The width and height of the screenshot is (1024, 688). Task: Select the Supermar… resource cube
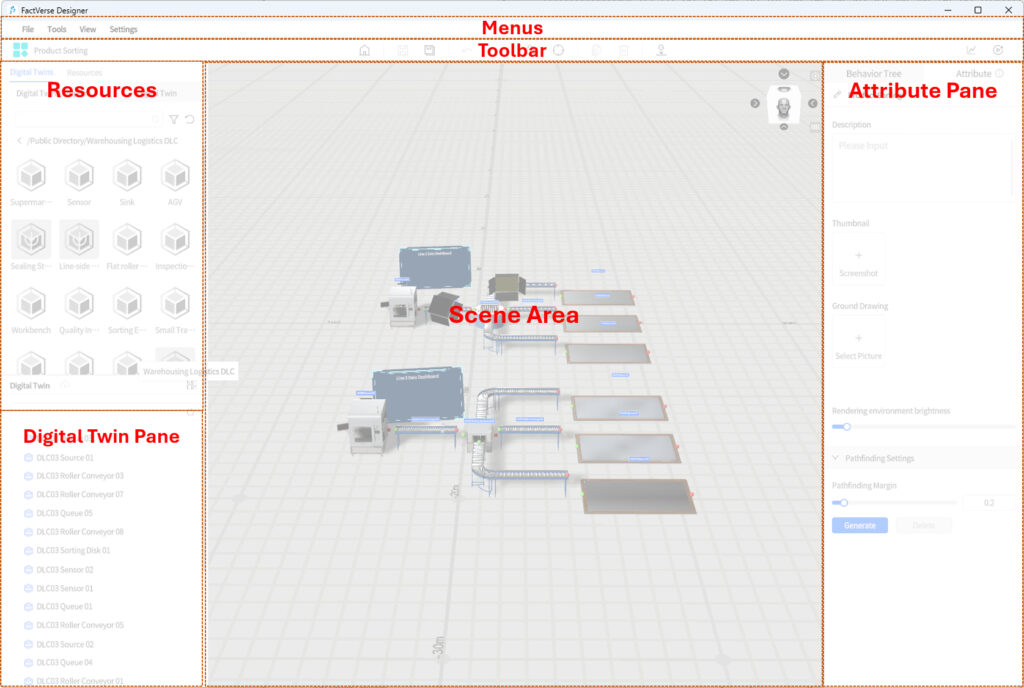(x=31, y=175)
